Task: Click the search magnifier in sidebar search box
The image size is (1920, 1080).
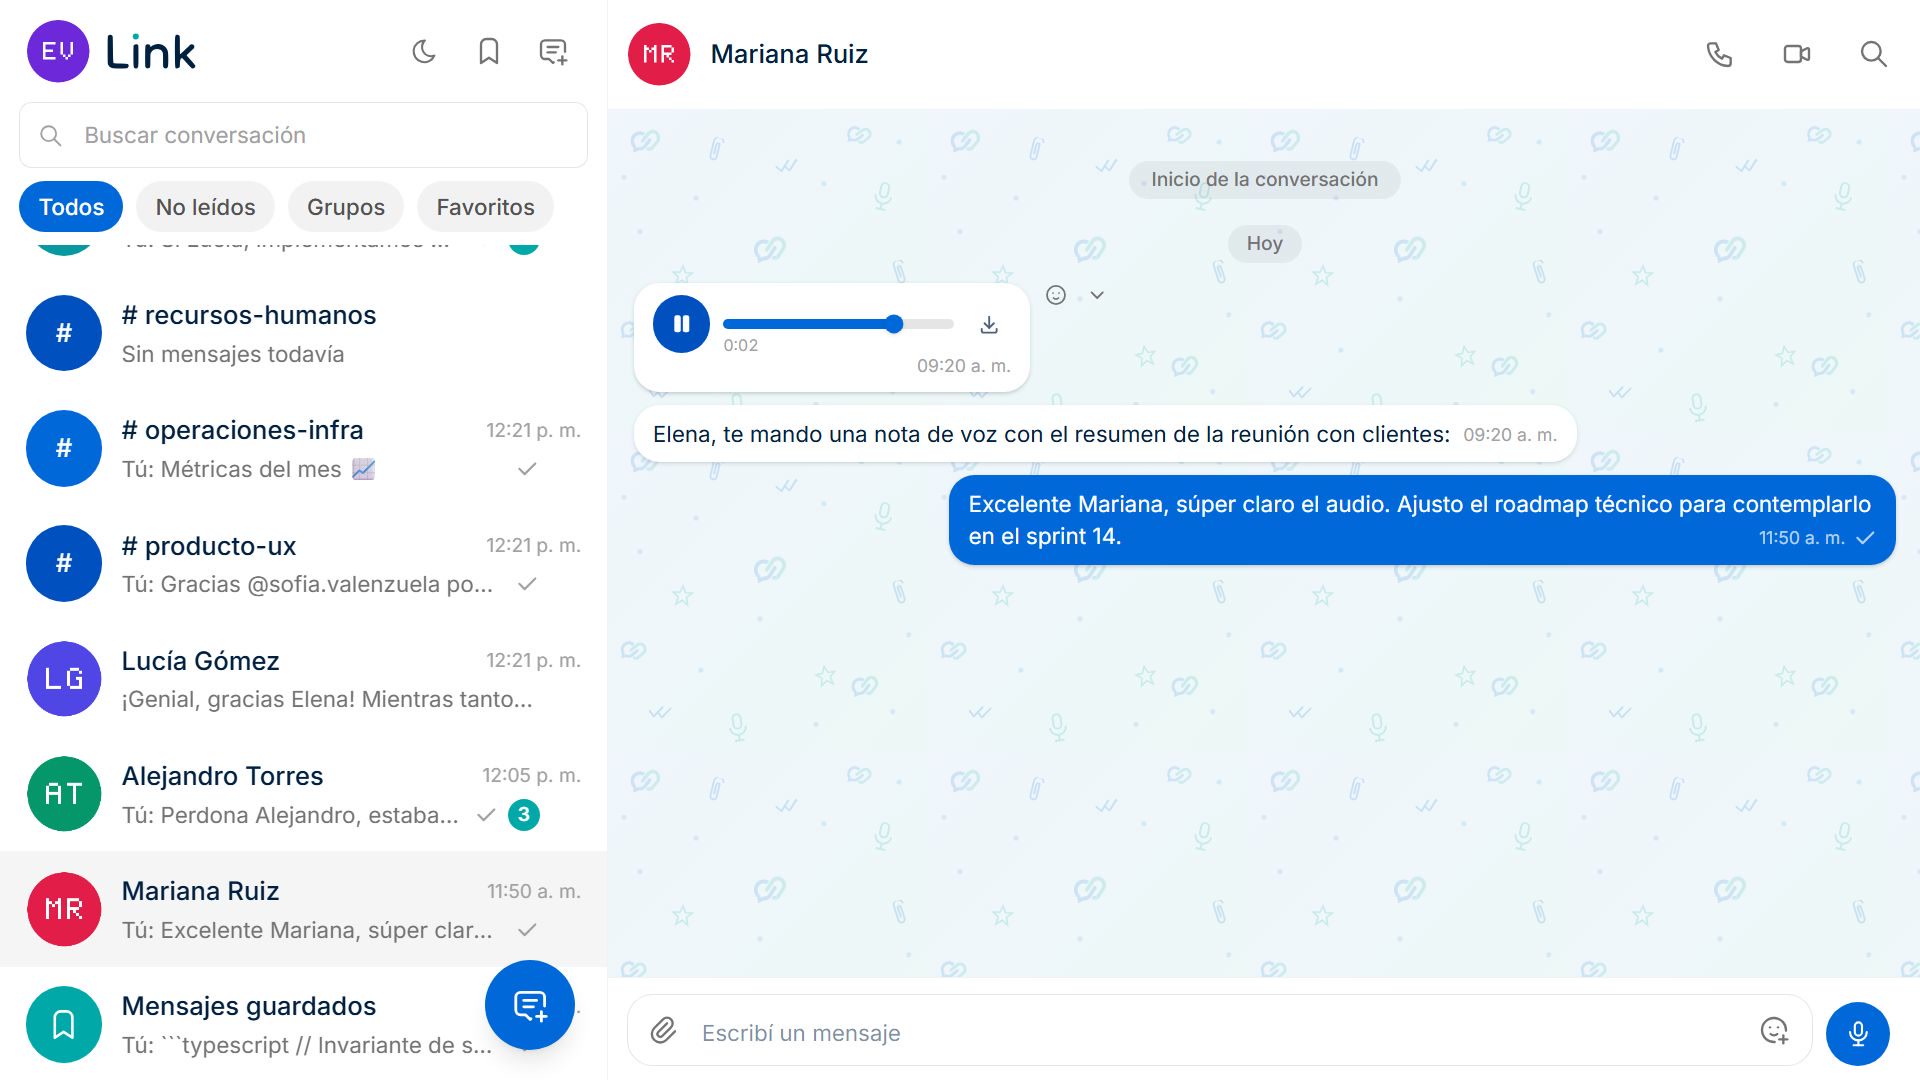Action: pyautogui.click(x=51, y=135)
